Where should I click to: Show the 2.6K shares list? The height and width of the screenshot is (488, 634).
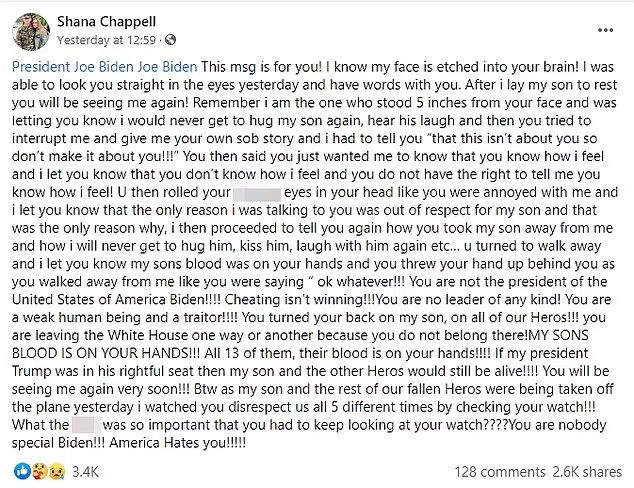584,470
